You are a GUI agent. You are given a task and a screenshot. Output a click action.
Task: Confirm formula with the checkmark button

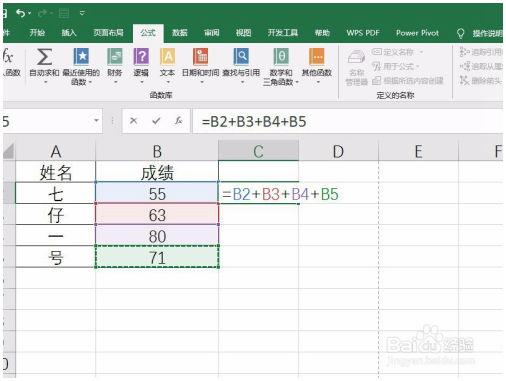156,121
